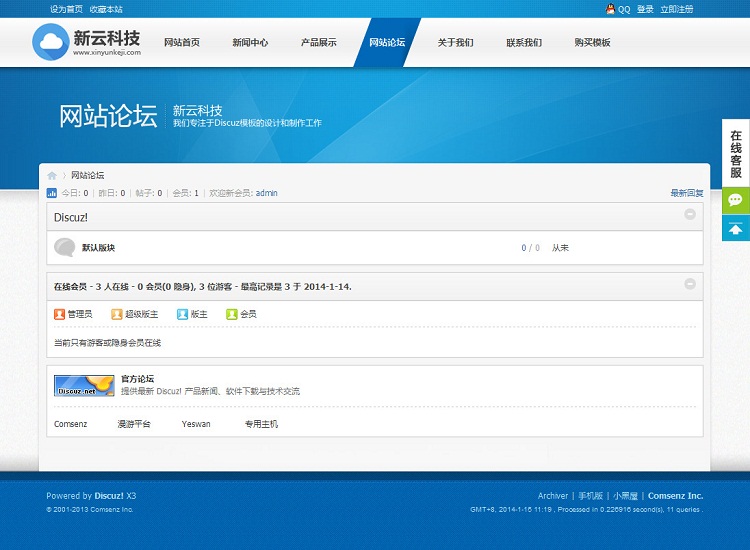Image resolution: width=750 pixels, height=550 pixels.
Task: Open the 购买模板 menu item
Action: [592, 43]
